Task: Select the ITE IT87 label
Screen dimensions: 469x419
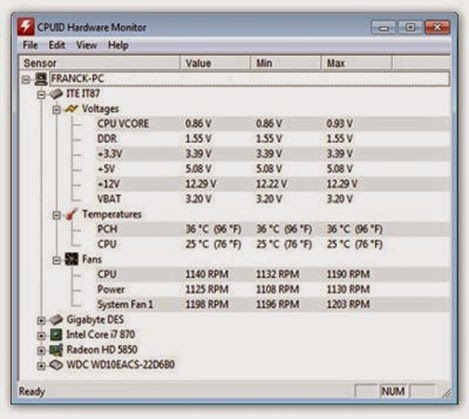Action: pyautogui.click(x=83, y=94)
